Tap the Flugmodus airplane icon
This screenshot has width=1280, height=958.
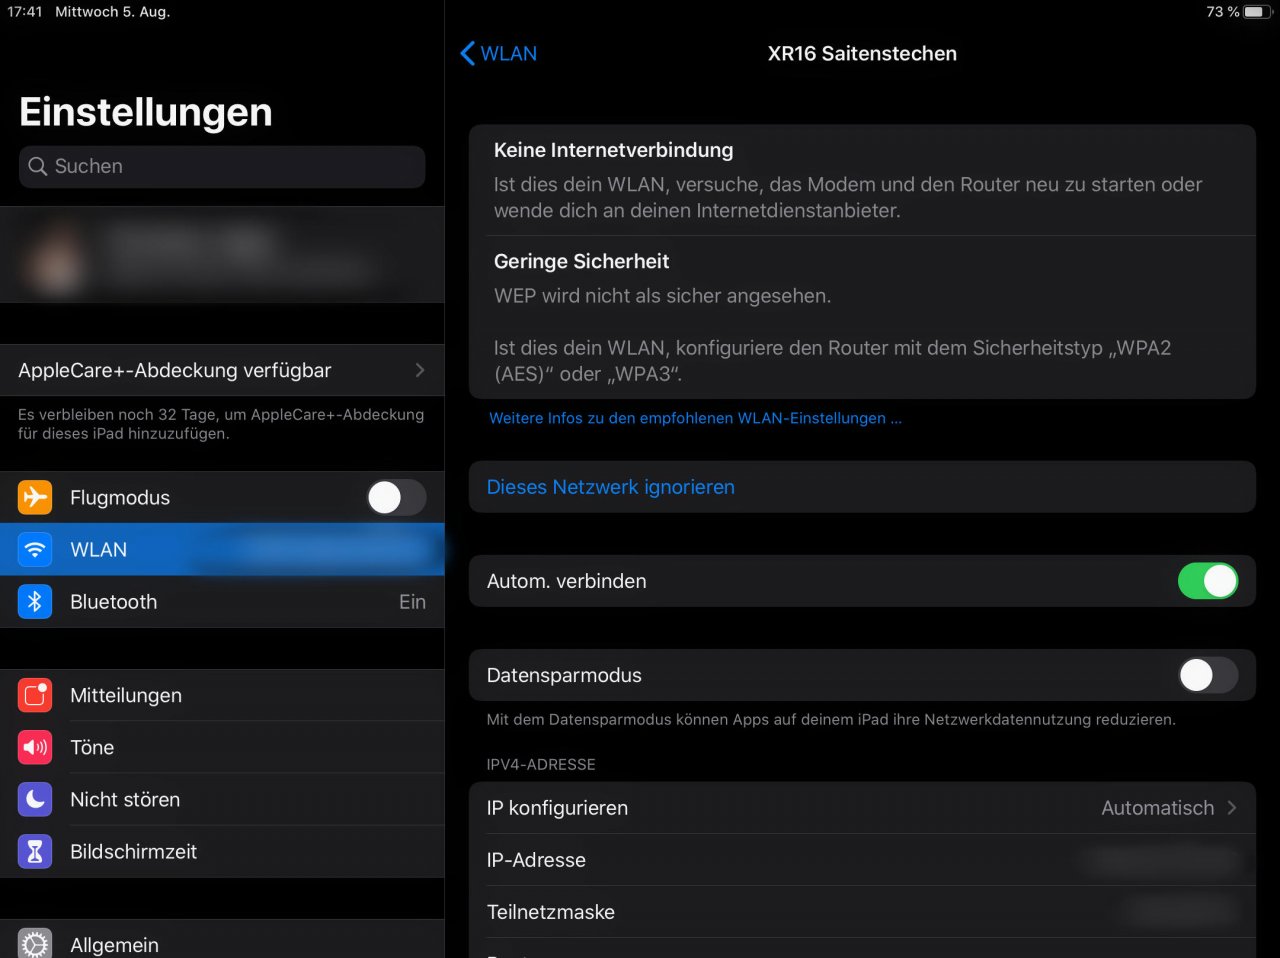[x=35, y=497]
